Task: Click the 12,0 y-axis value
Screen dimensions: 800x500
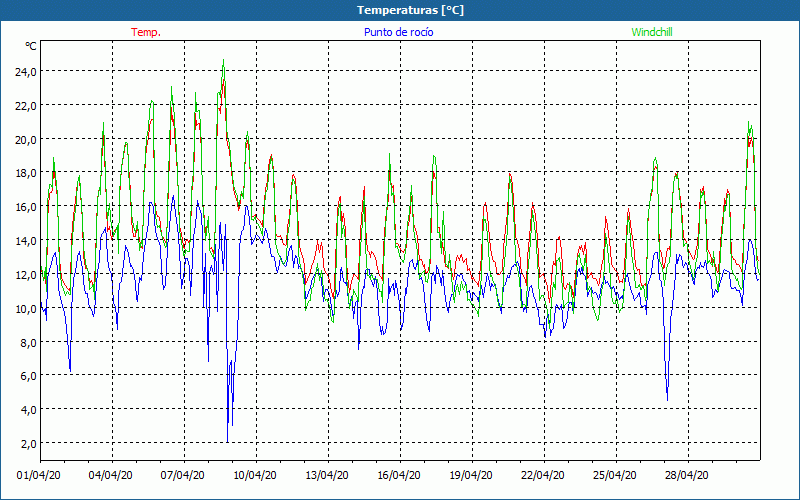Action: point(26,274)
